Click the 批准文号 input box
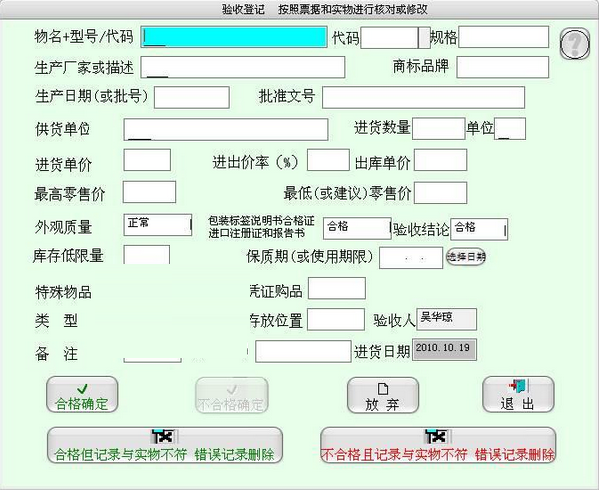 coord(423,97)
